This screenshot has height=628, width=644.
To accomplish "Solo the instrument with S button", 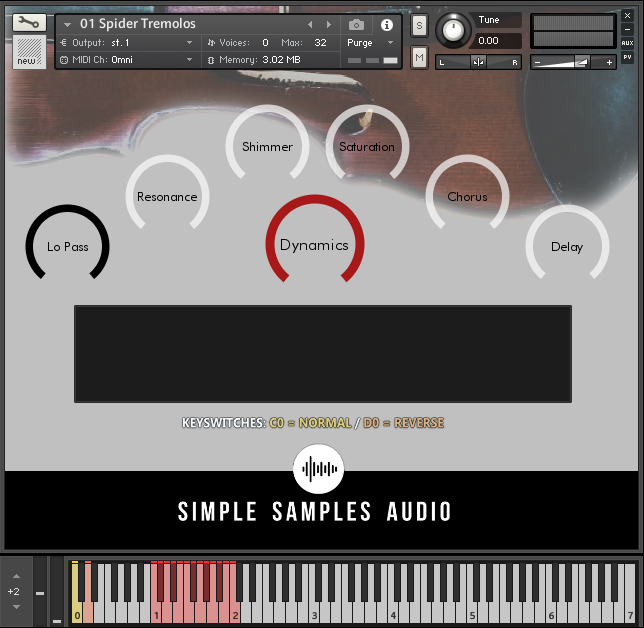I will [x=419, y=24].
